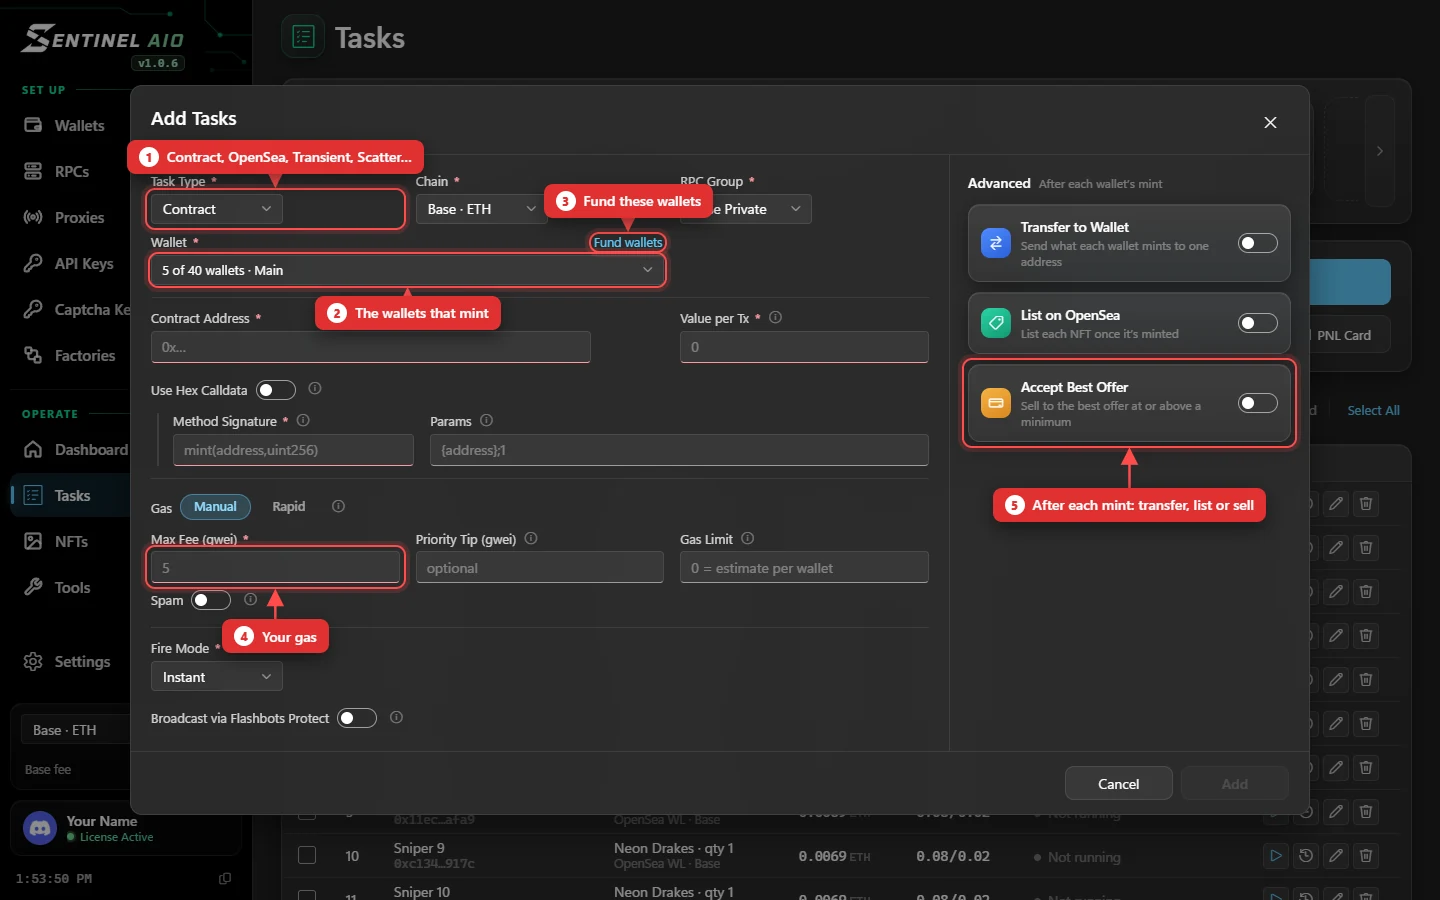Click the info icon beside Priority Tip
The image size is (1440, 900).
tap(531, 538)
